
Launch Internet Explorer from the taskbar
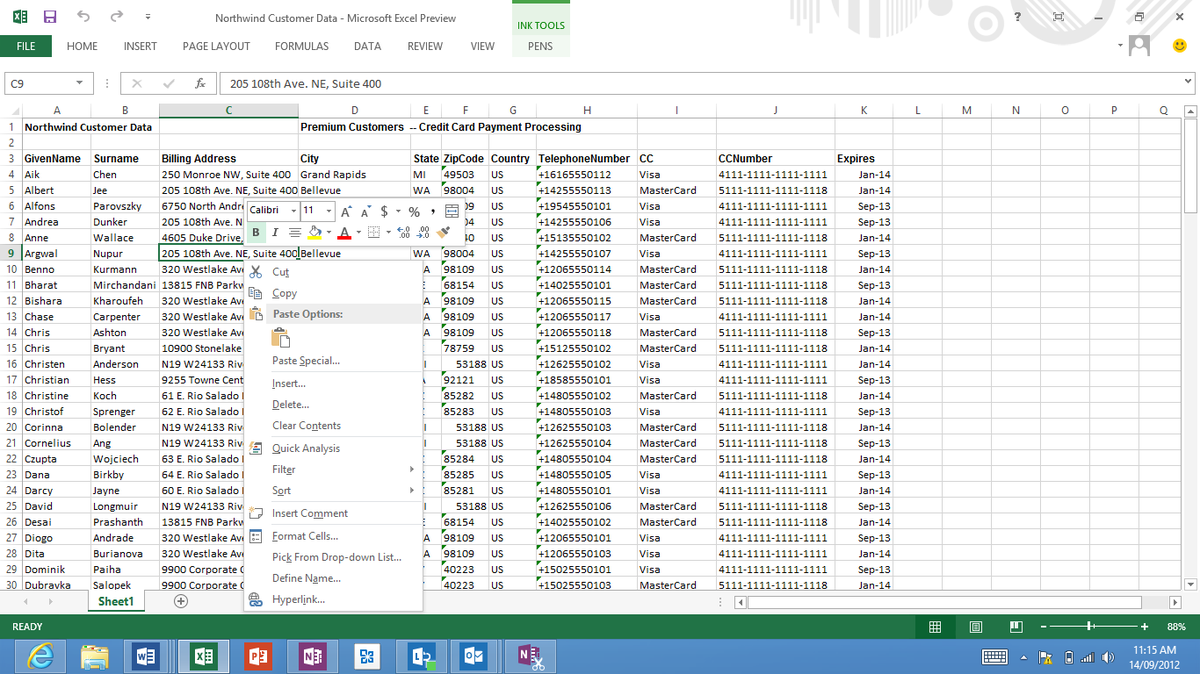[x=40, y=655]
